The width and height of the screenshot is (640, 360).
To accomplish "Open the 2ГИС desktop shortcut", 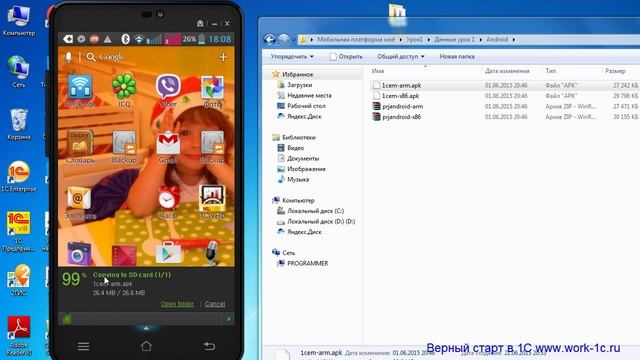I will (x=19, y=280).
